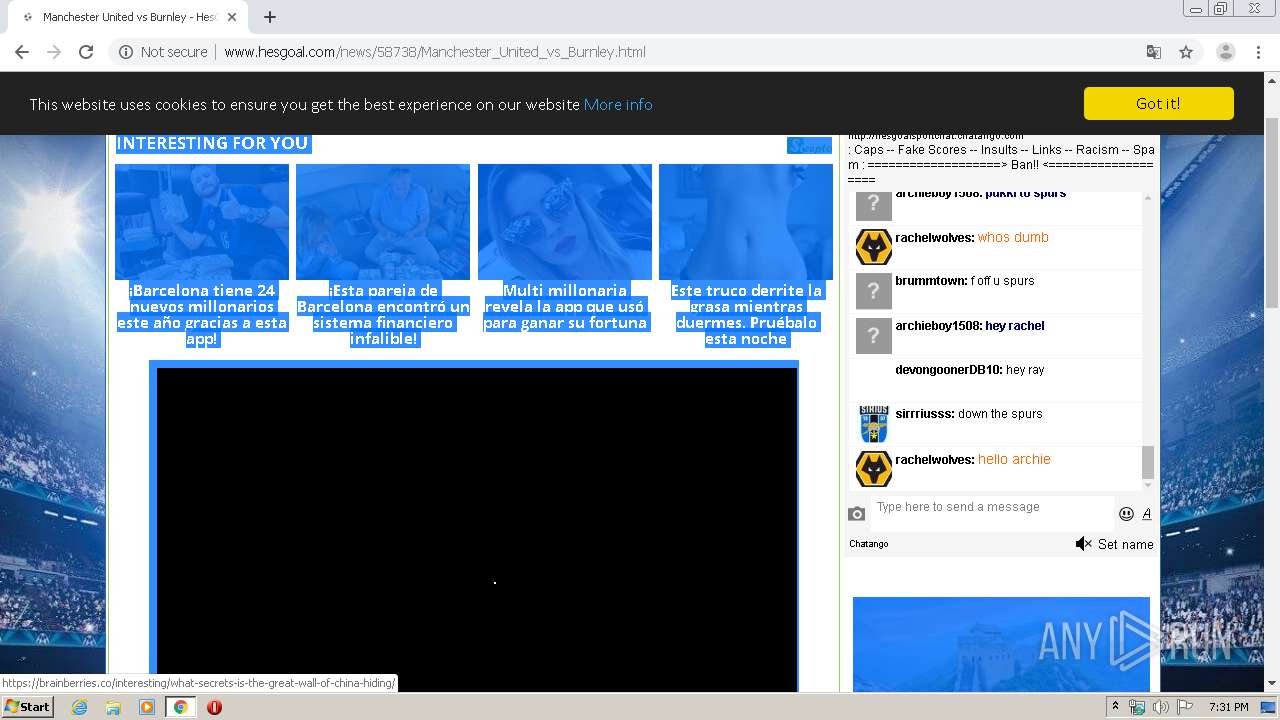
Task: Click the ad provider logo beside Interesting For You
Action: click(x=809, y=146)
